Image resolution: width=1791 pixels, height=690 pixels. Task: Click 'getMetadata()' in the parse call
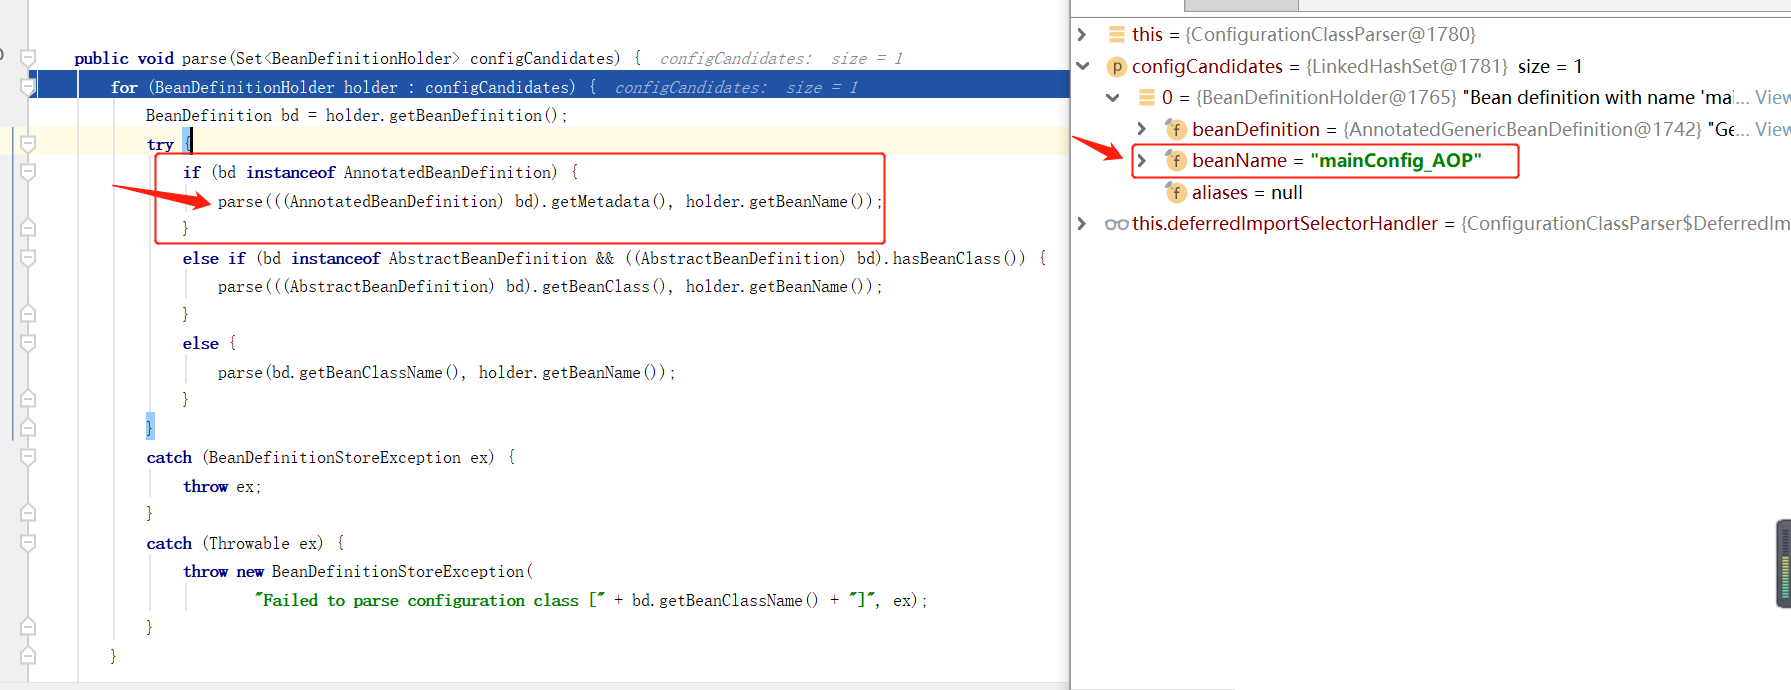click(610, 201)
